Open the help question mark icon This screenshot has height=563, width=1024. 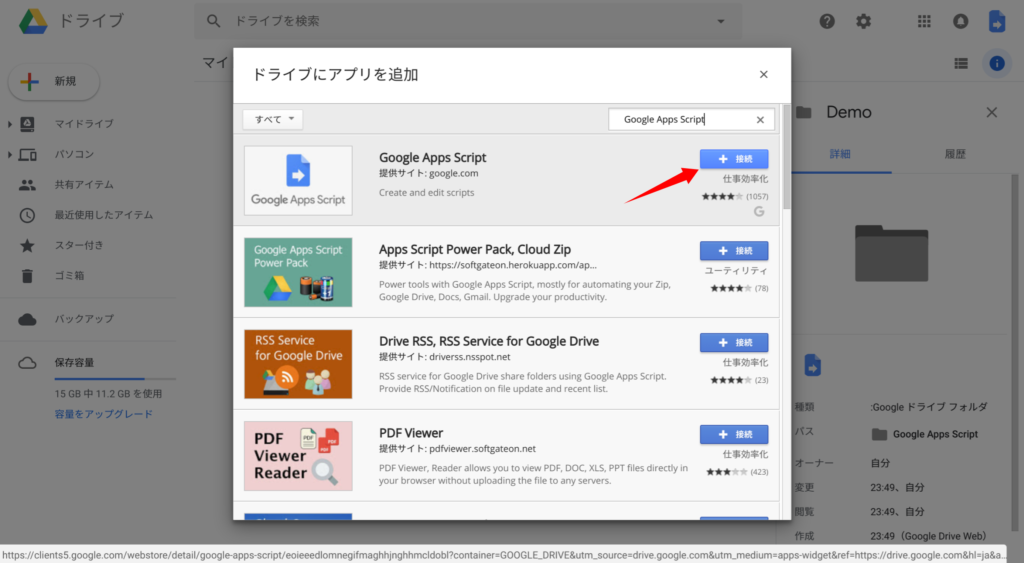827,21
